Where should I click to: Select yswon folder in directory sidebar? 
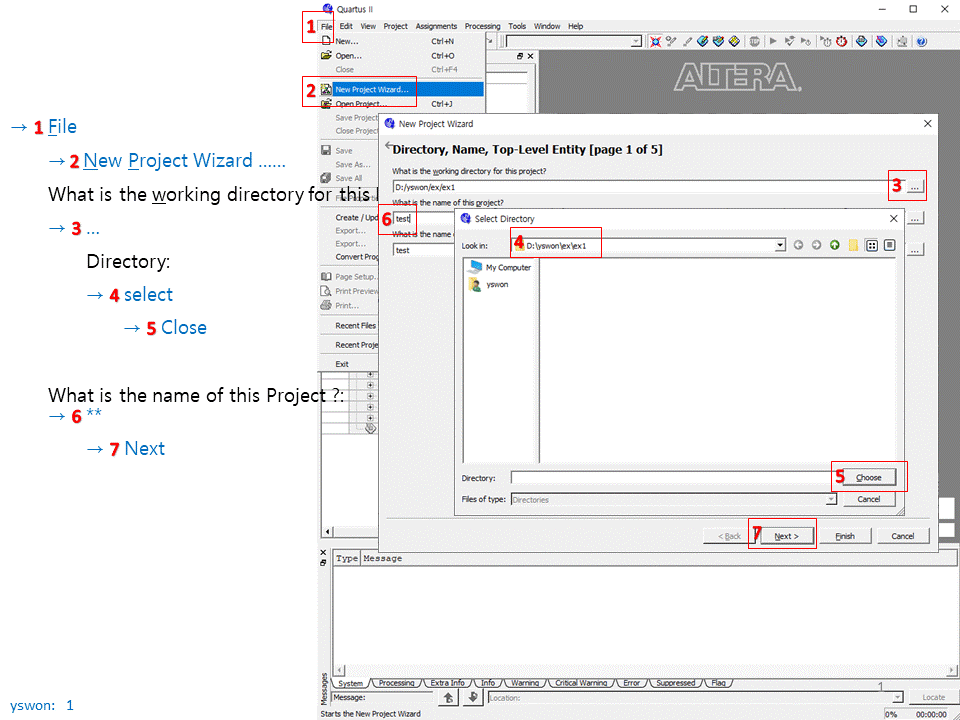tap(489, 285)
